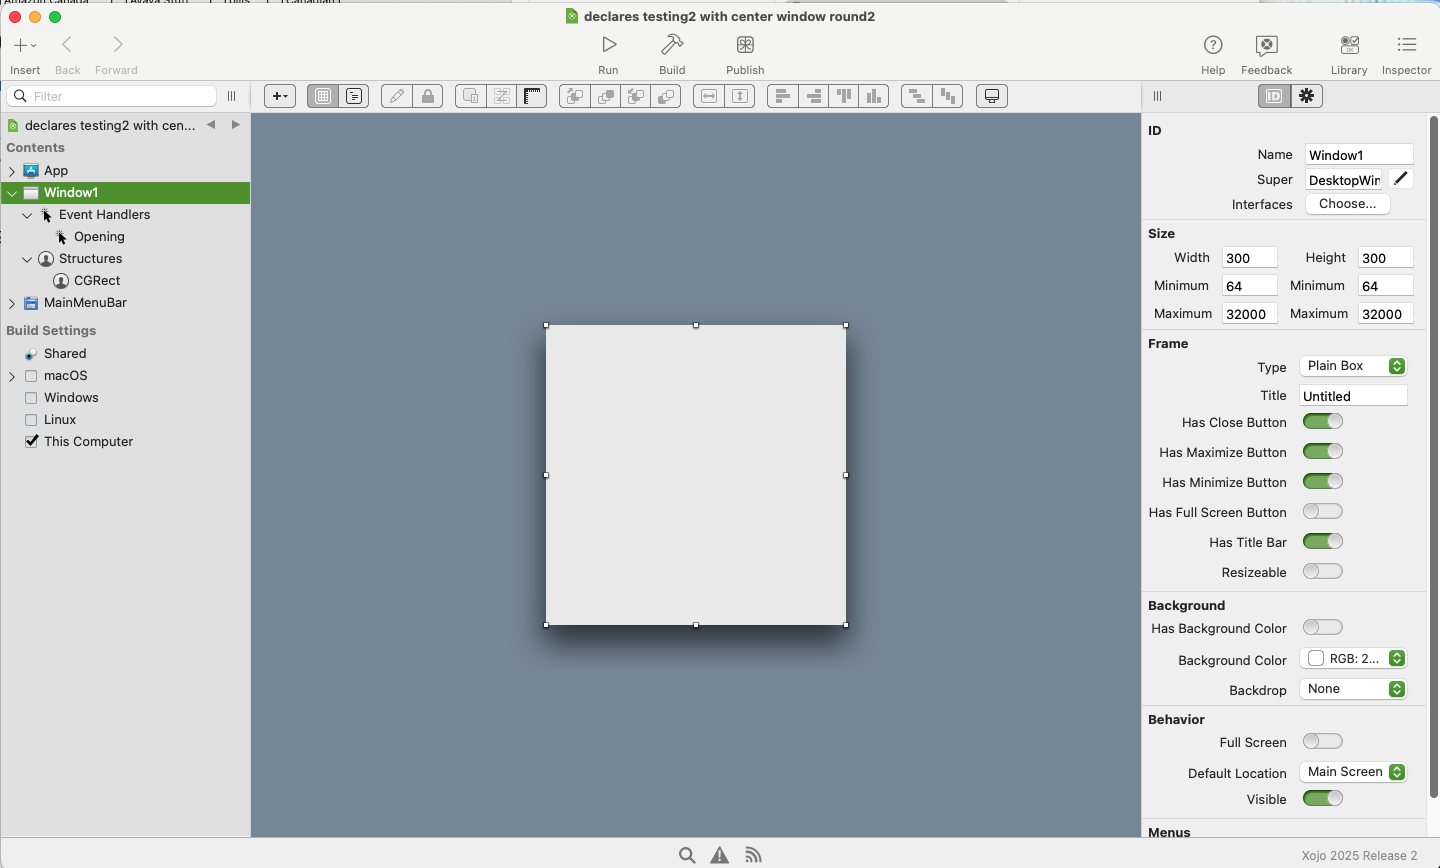Click the Publish icon

point(745,45)
